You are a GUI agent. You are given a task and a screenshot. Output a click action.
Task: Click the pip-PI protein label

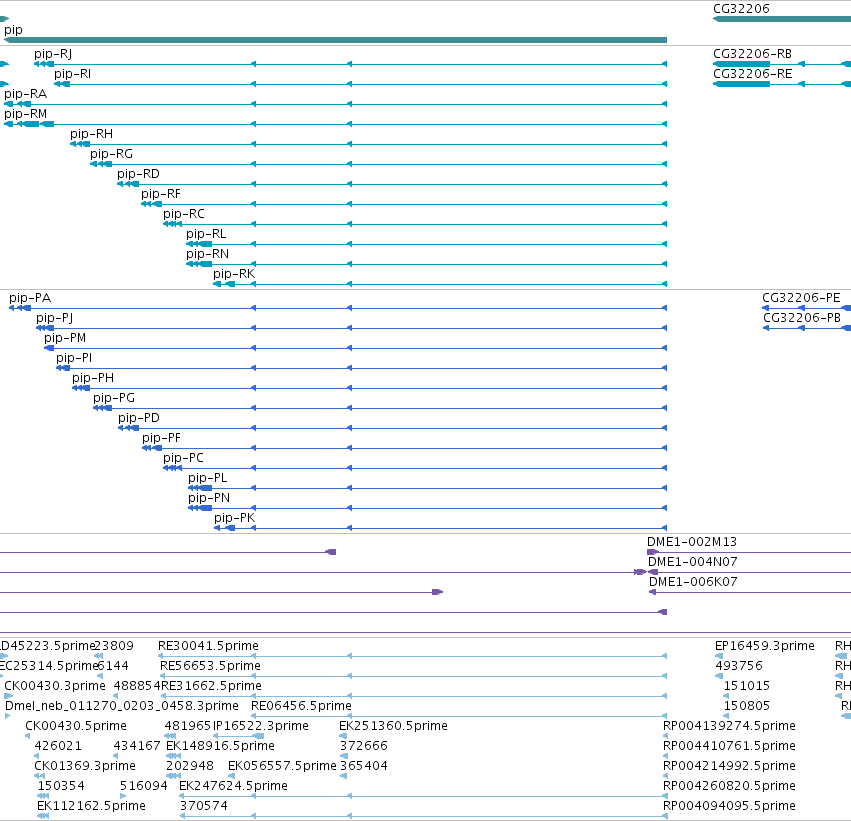[74, 358]
